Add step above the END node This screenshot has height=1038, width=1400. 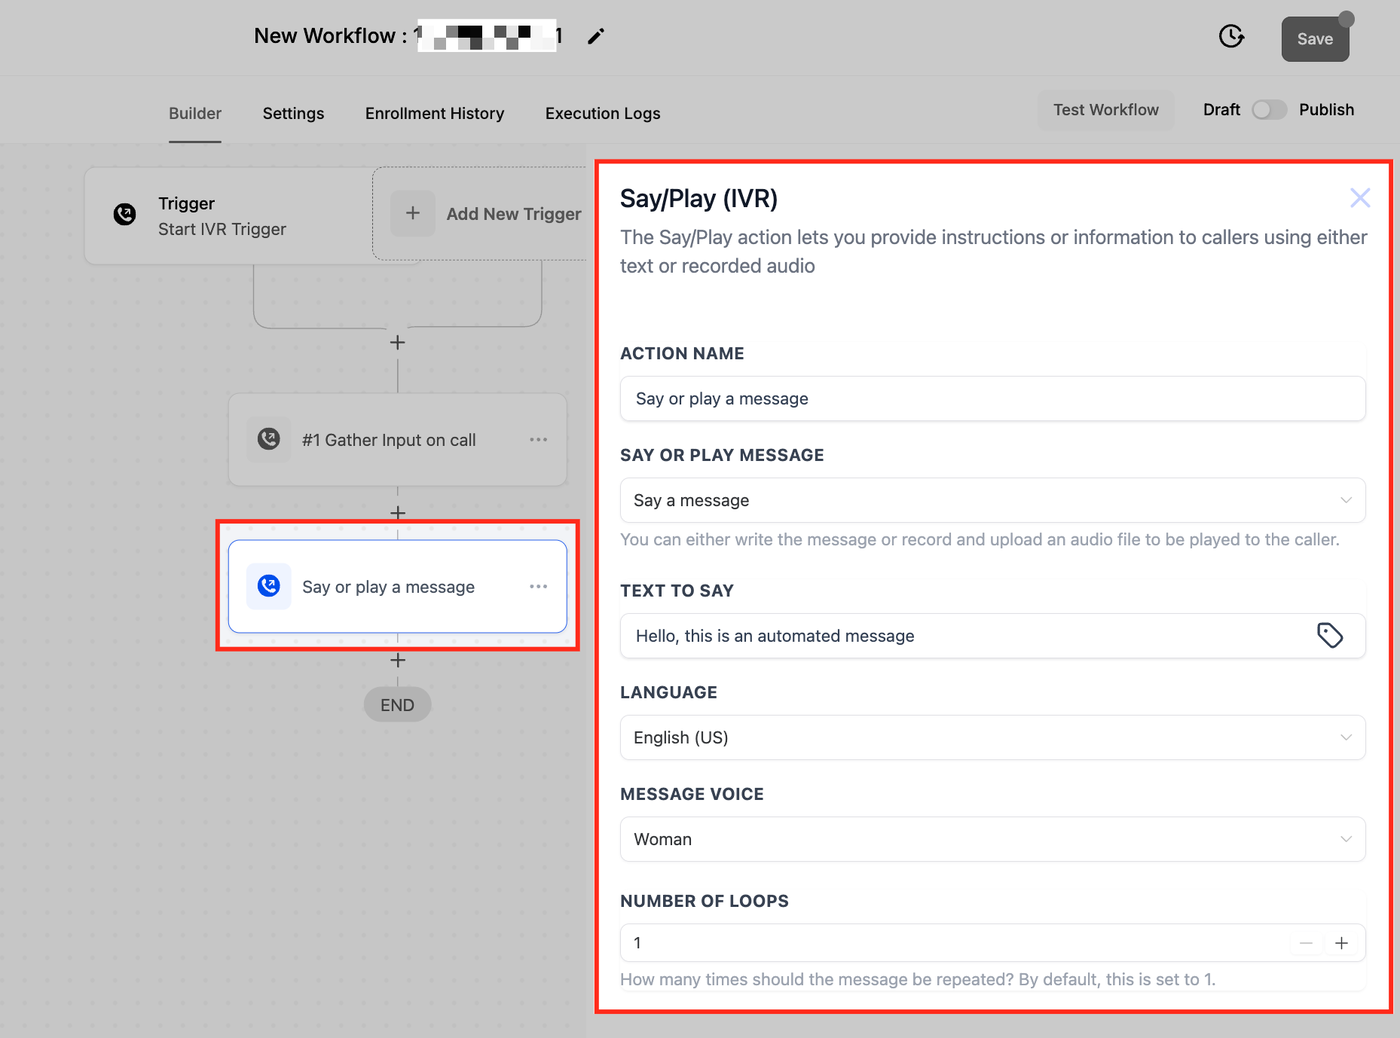(x=398, y=660)
